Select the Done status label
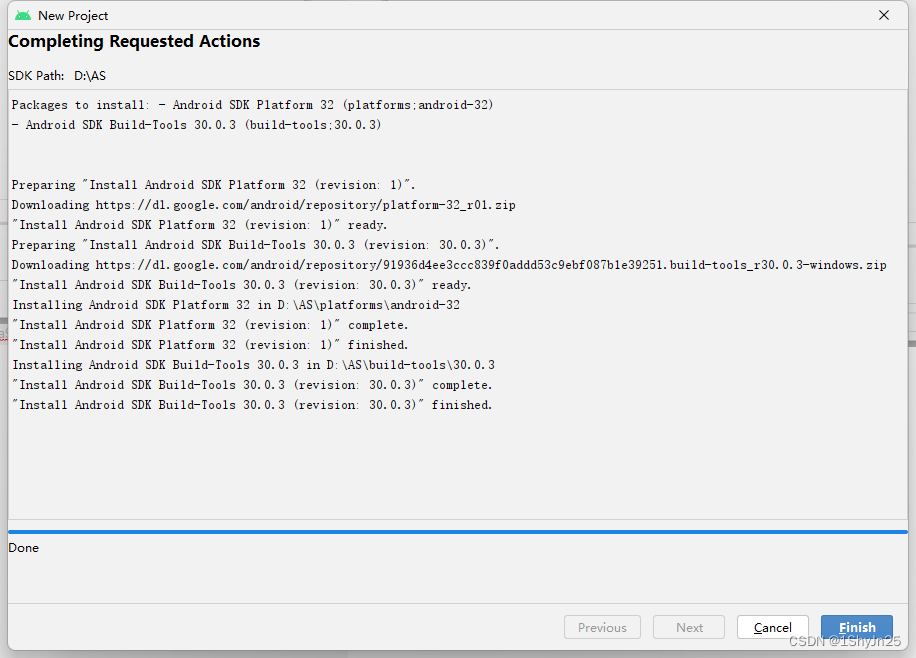This screenshot has height=658, width=916. click(23, 547)
